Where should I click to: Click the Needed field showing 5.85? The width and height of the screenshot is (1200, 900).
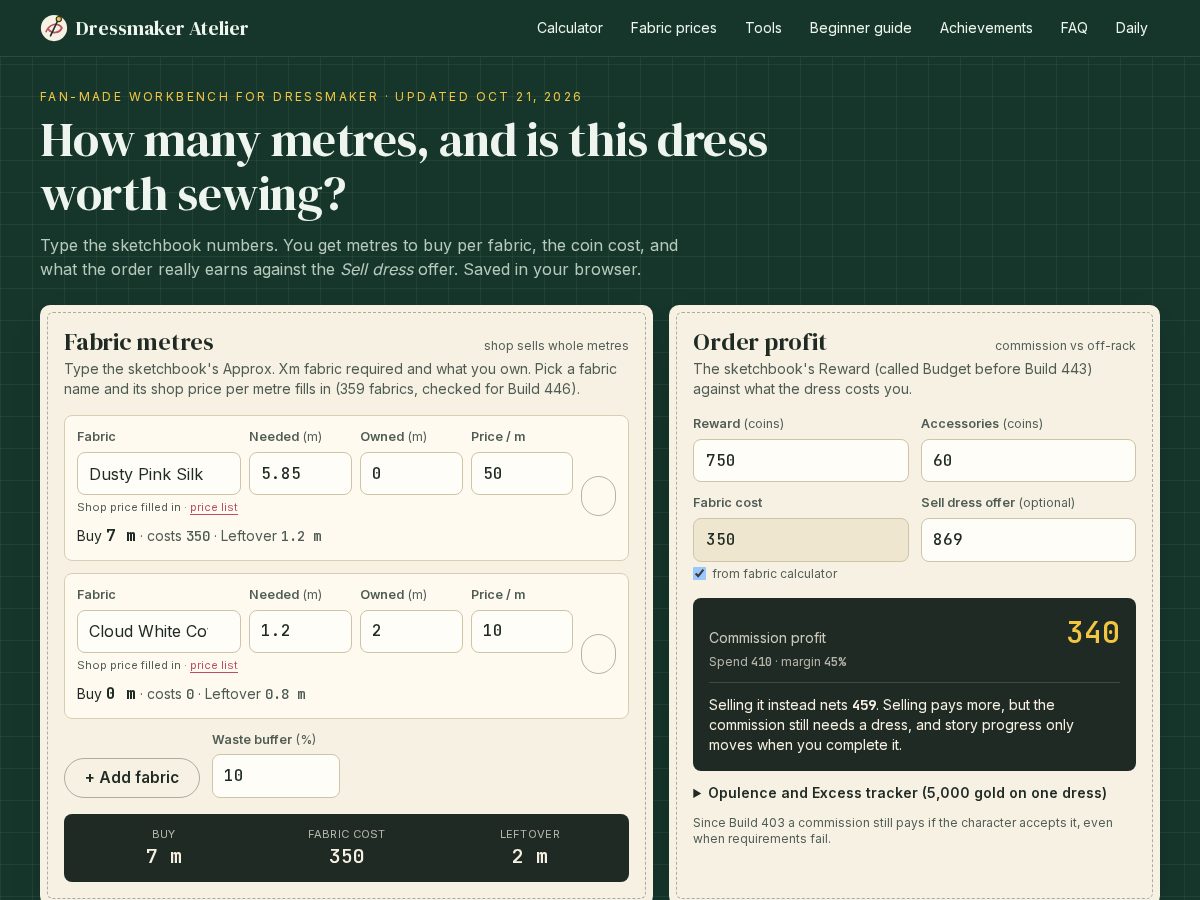[x=300, y=474]
